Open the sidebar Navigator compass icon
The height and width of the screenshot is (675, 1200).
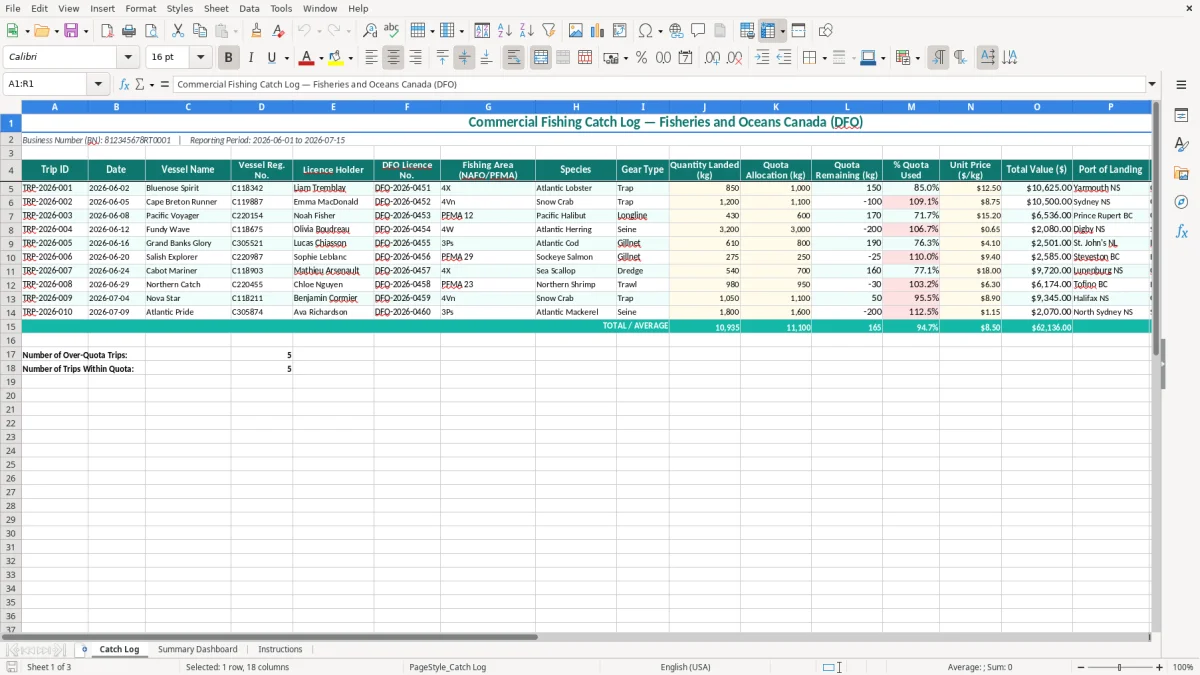click(1181, 202)
